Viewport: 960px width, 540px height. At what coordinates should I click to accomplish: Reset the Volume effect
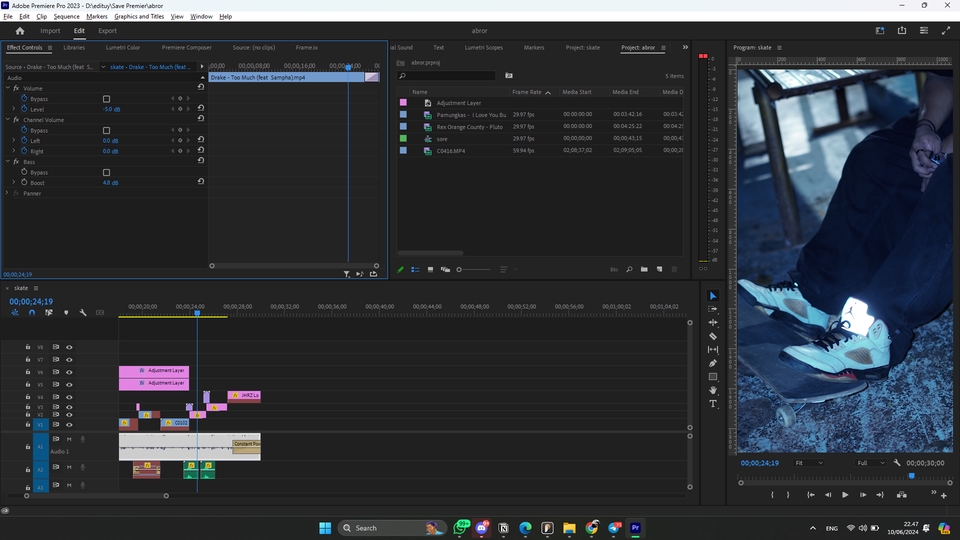[201, 87]
